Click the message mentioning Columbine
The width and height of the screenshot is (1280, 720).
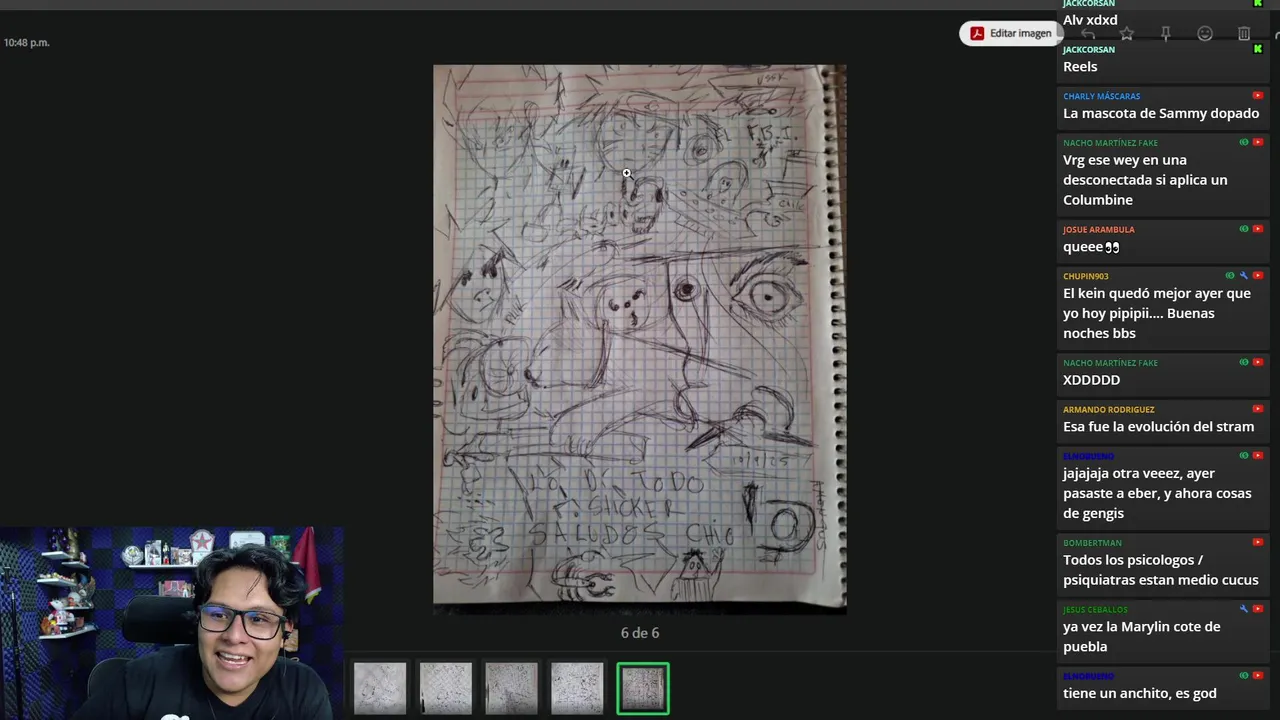click(1145, 180)
